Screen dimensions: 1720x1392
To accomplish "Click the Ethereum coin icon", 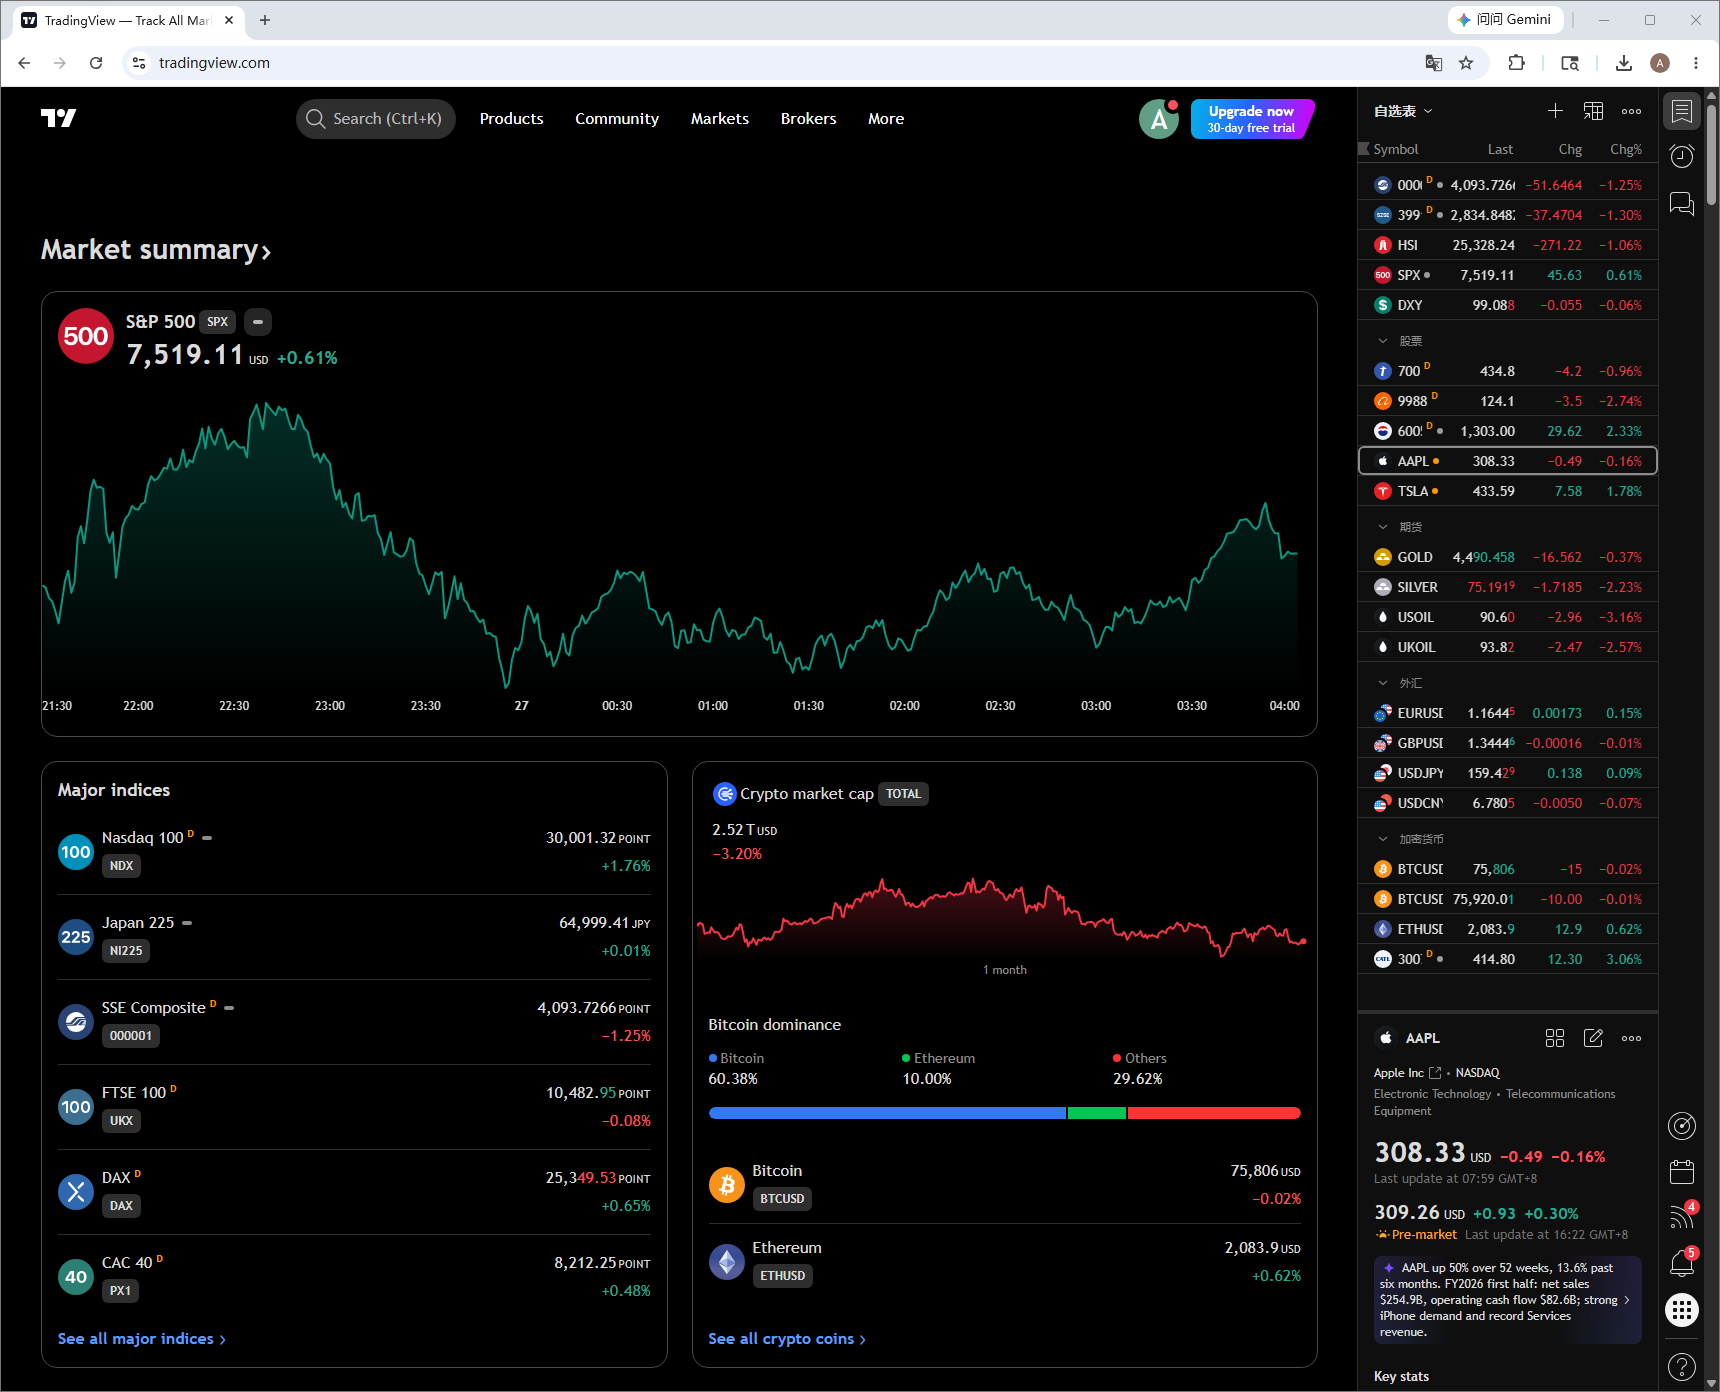I will tap(727, 1262).
